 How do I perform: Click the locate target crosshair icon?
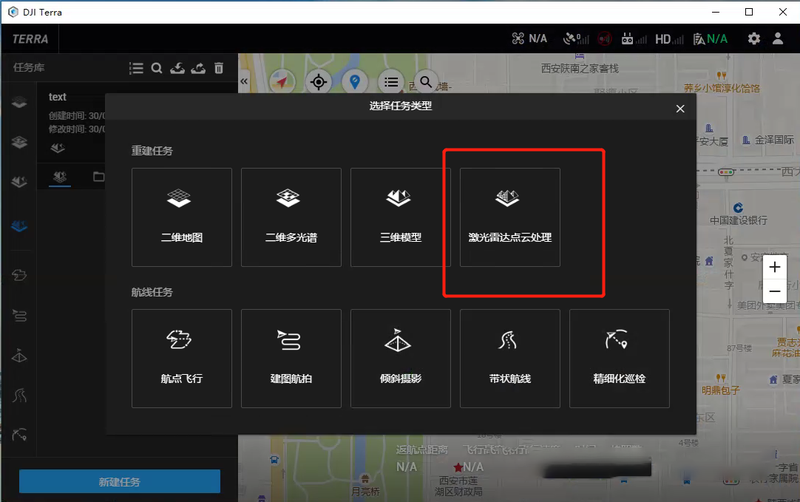[318, 82]
